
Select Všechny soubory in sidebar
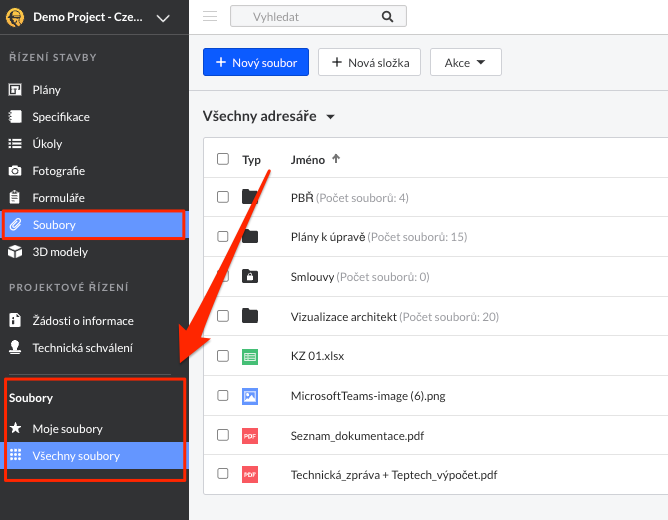(76, 456)
